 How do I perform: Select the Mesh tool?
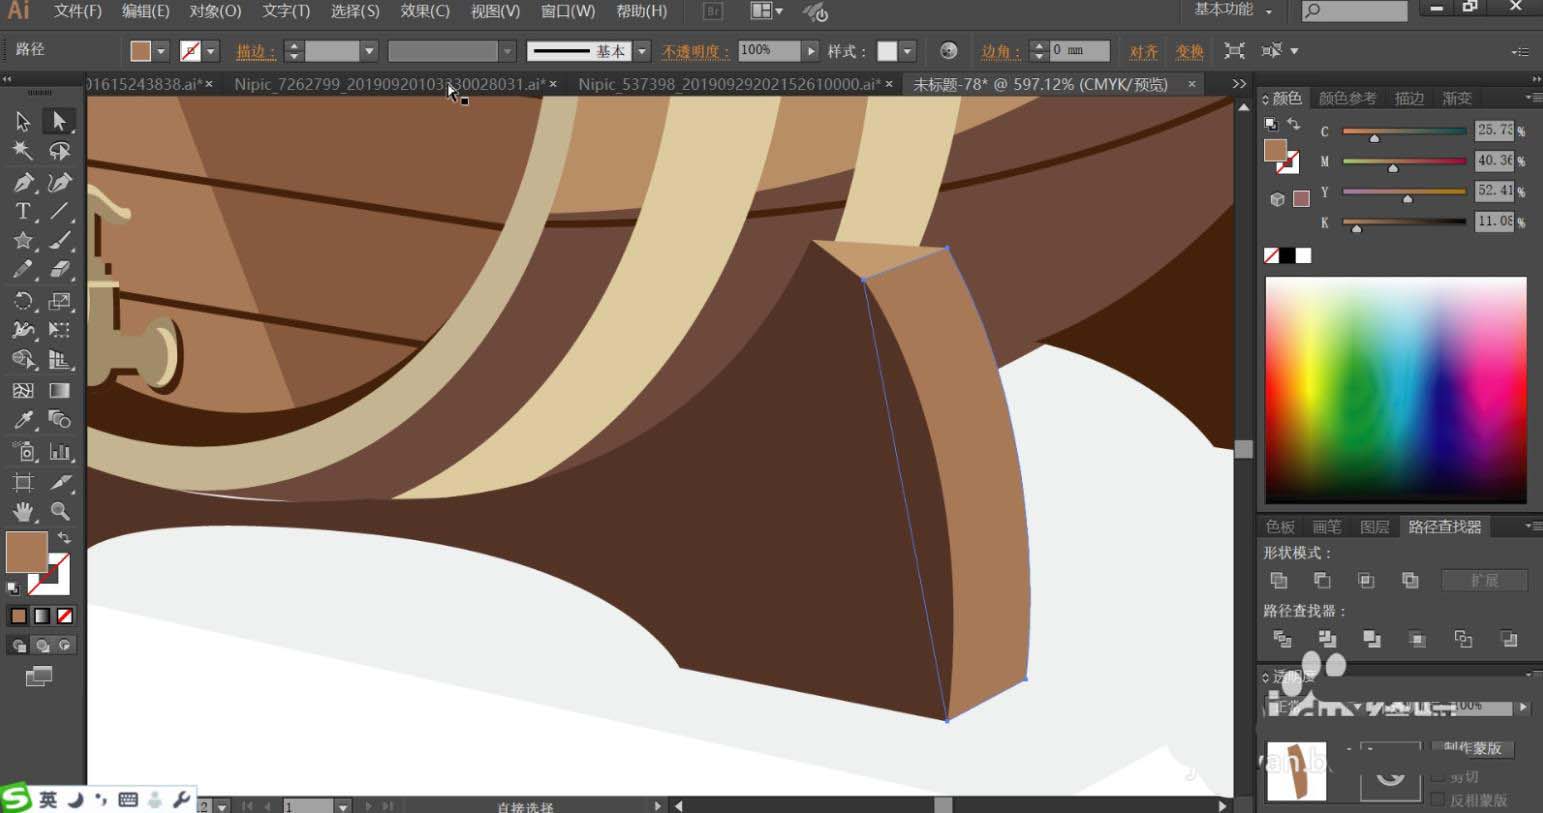(x=23, y=390)
